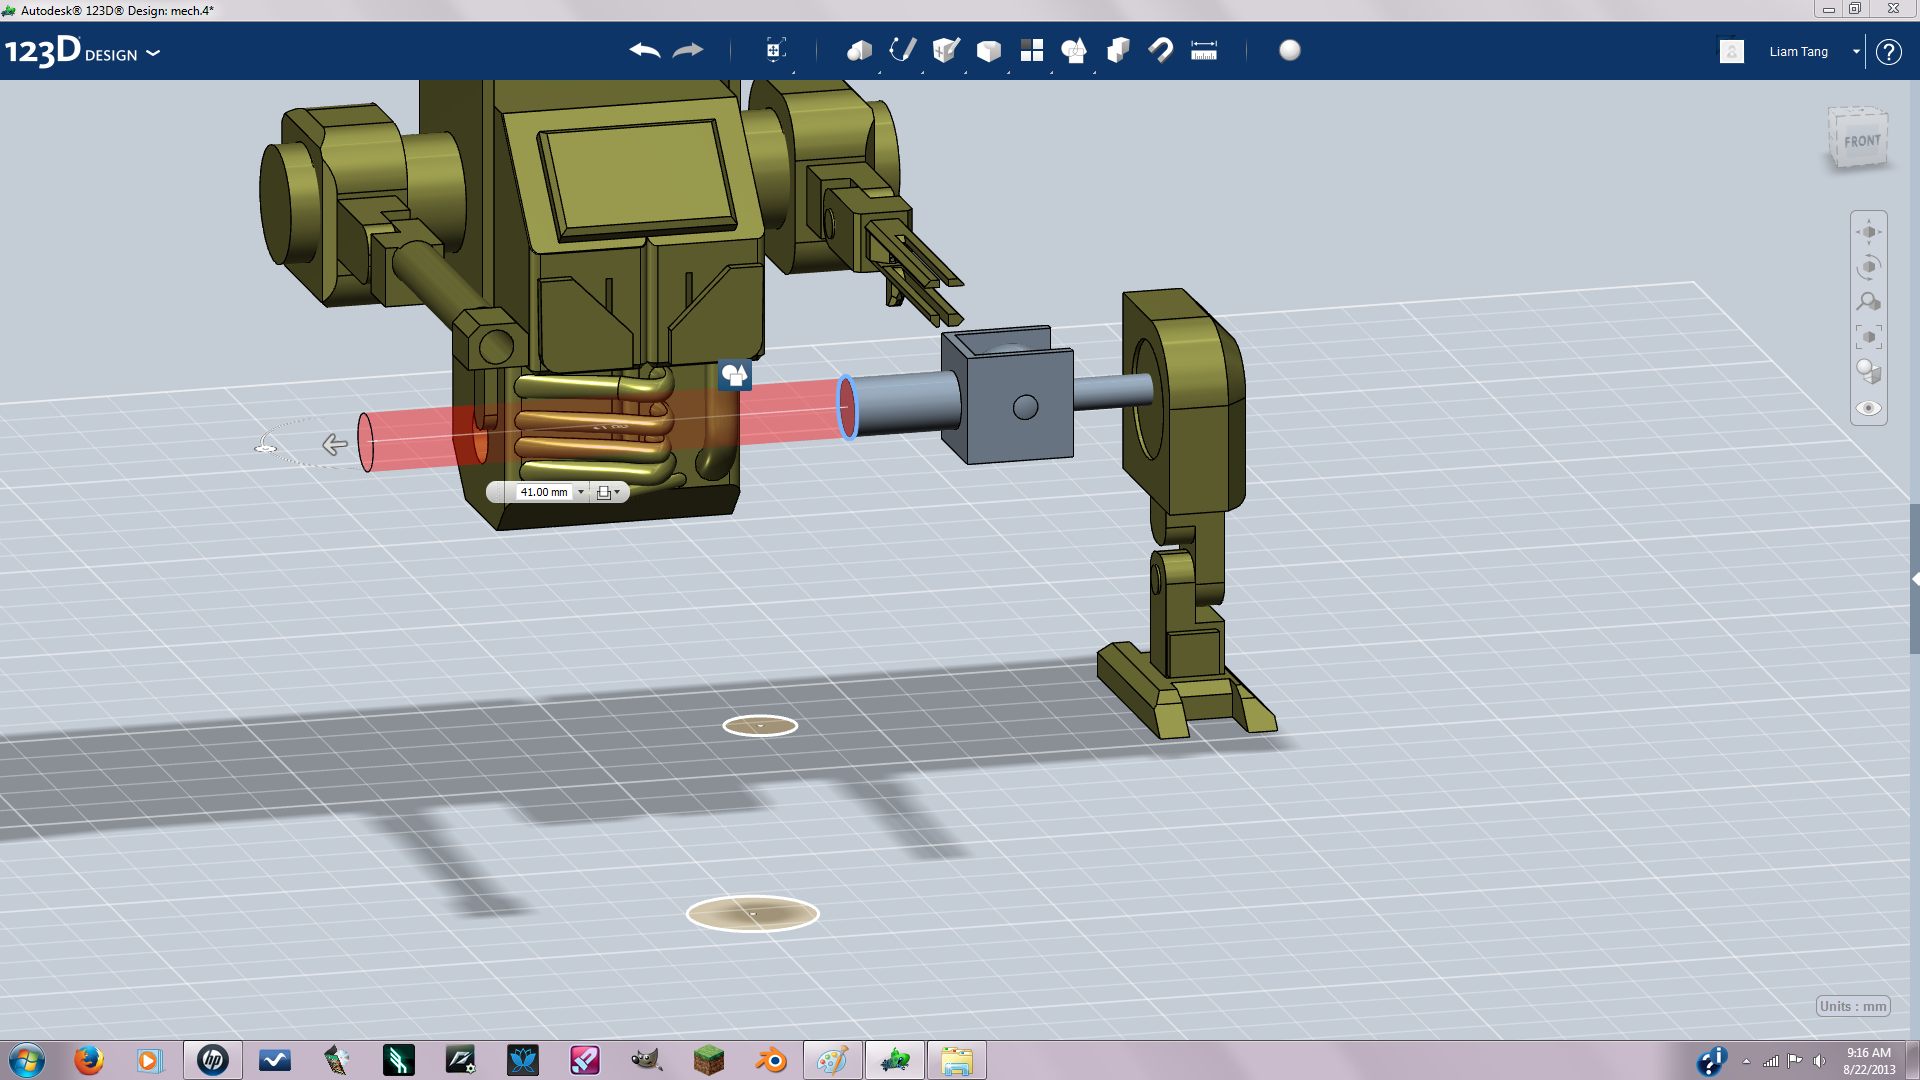Select the Orbit navigation tool
This screenshot has height=1080, width=1920.
[1869, 267]
